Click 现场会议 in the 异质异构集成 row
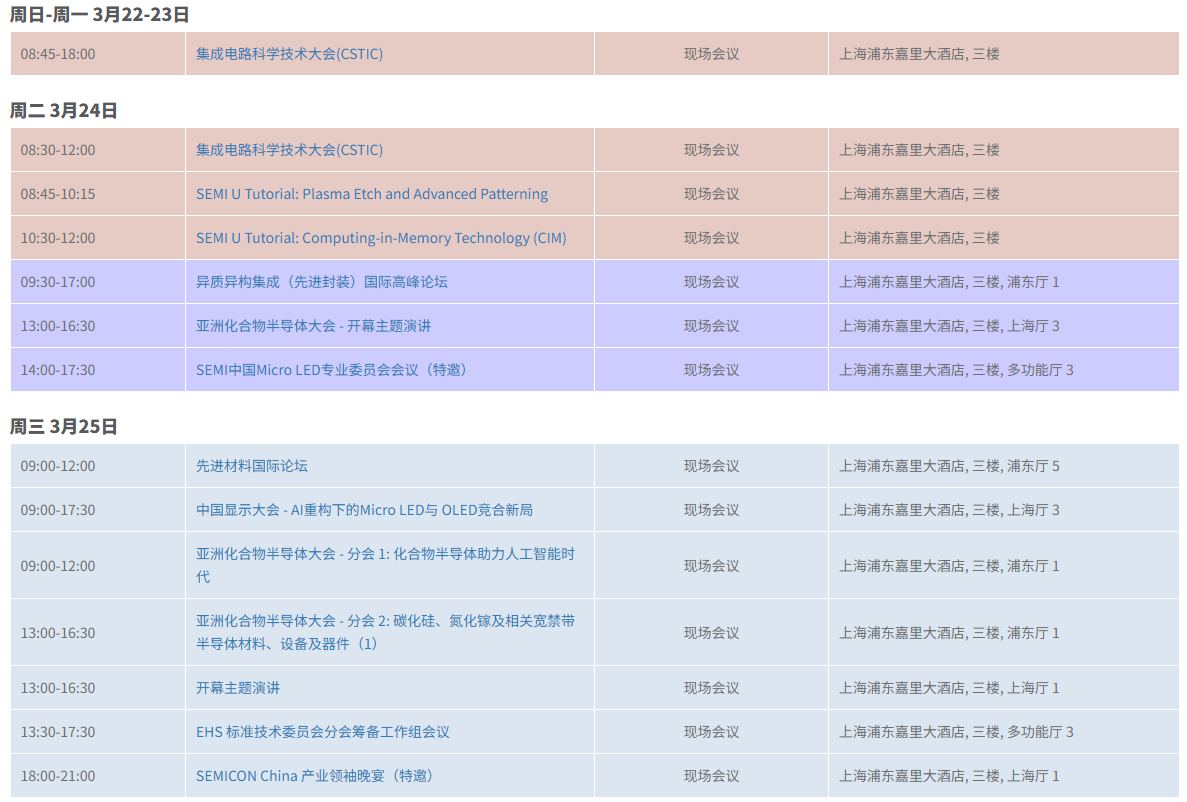 [x=712, y=282]
